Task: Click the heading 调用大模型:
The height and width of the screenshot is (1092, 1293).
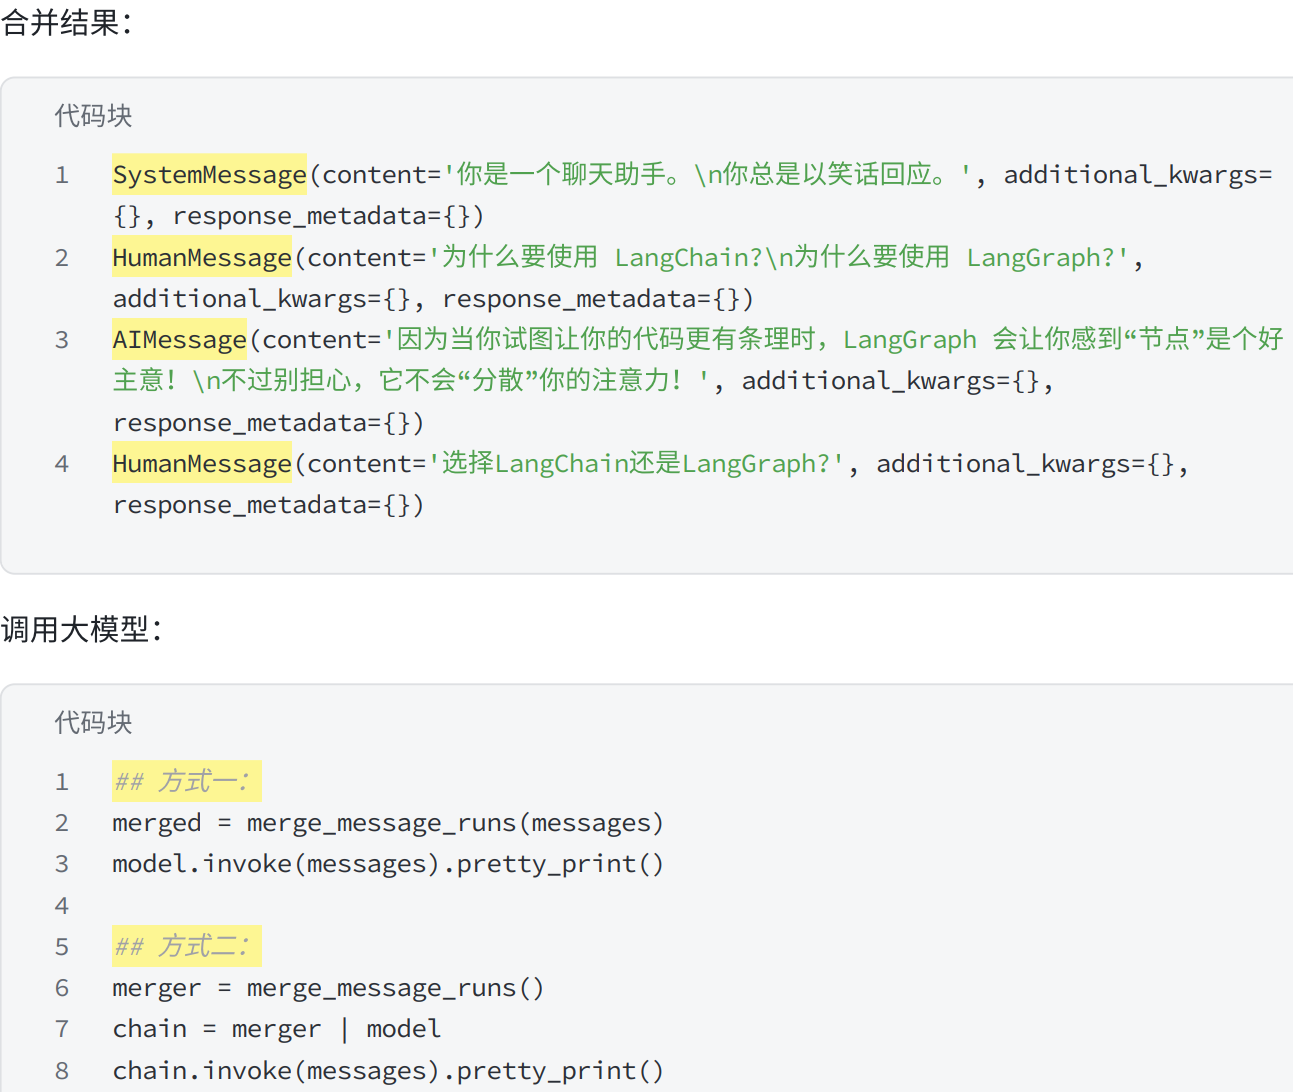Action: pyautogui.click(x=81, y=629)
